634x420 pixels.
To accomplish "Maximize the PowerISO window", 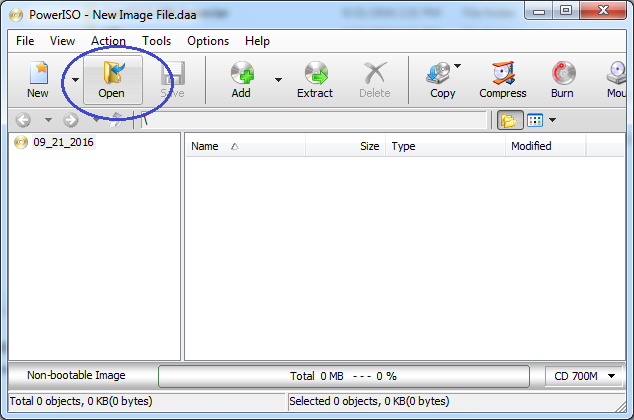I will click(566, 11).
